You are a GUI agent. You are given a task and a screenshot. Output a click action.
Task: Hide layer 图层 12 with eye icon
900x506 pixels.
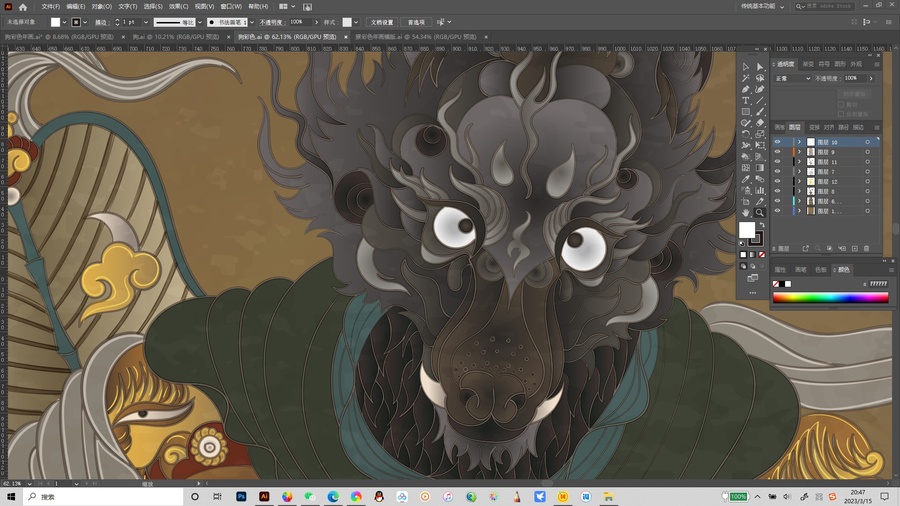point(777,181)
